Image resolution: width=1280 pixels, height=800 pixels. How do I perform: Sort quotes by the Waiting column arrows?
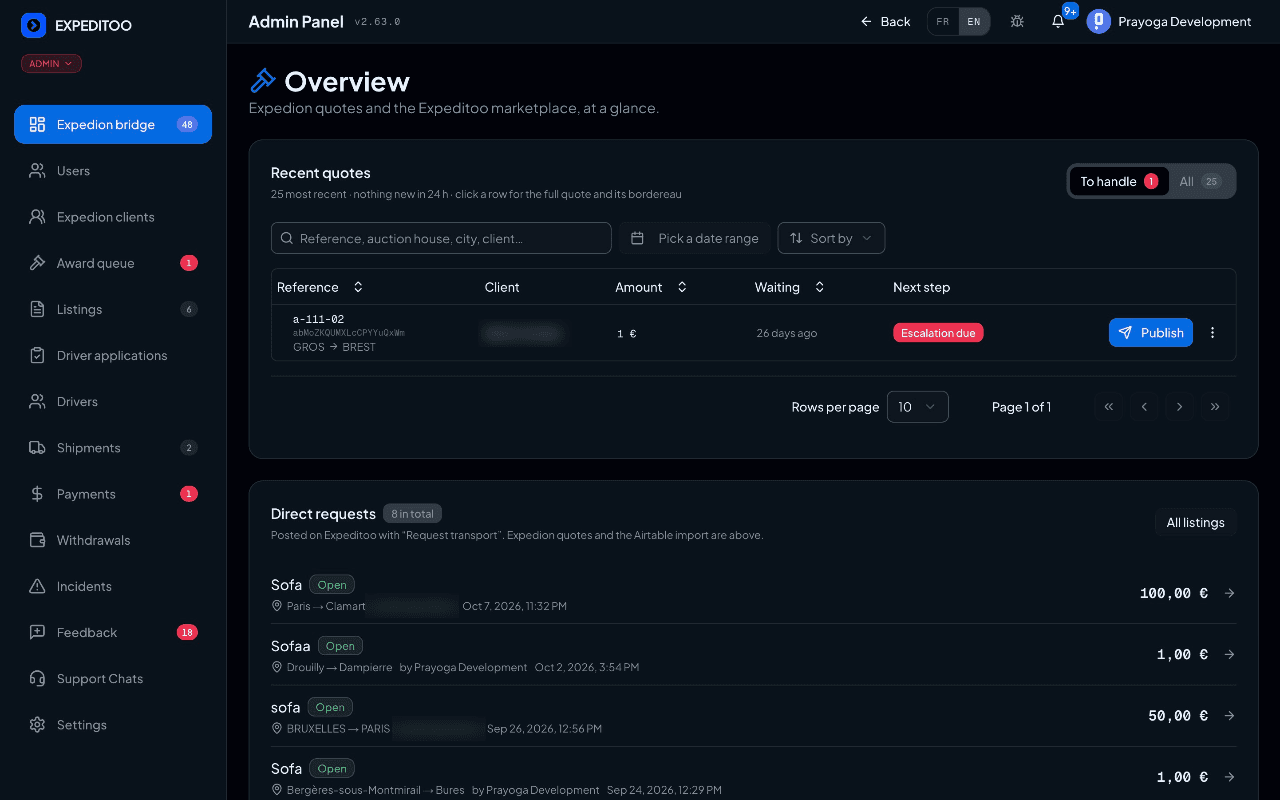(x=819, y=287)
